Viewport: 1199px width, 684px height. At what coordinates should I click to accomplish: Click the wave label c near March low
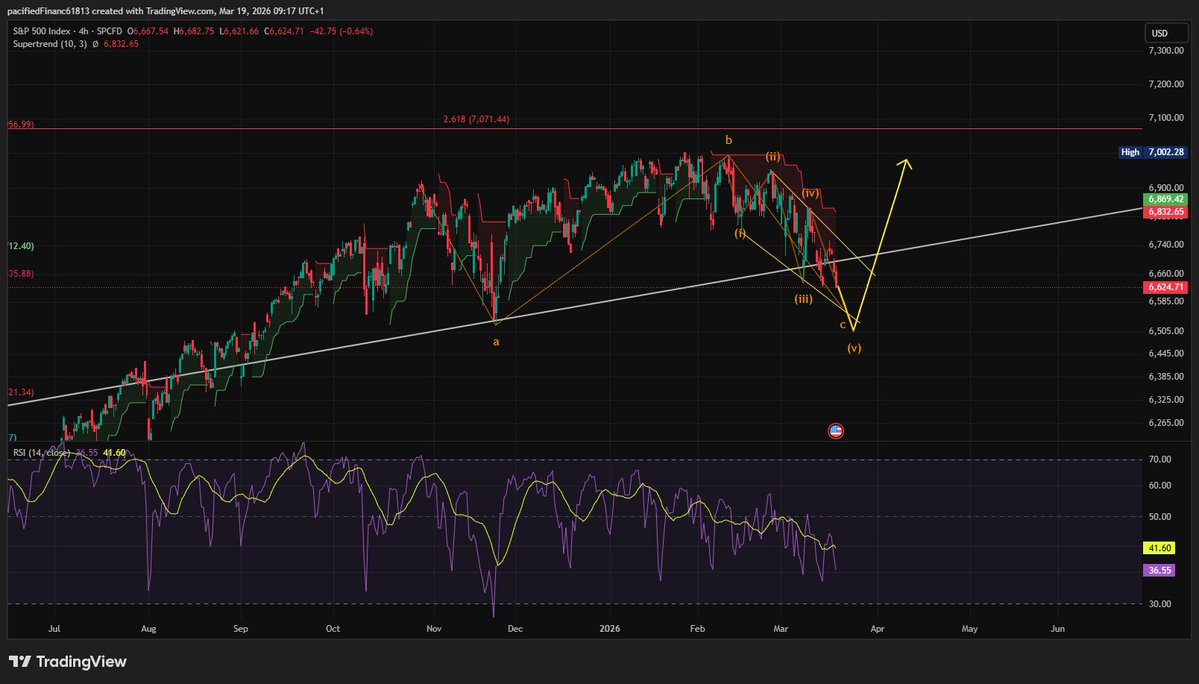click(x=843, y=325)
